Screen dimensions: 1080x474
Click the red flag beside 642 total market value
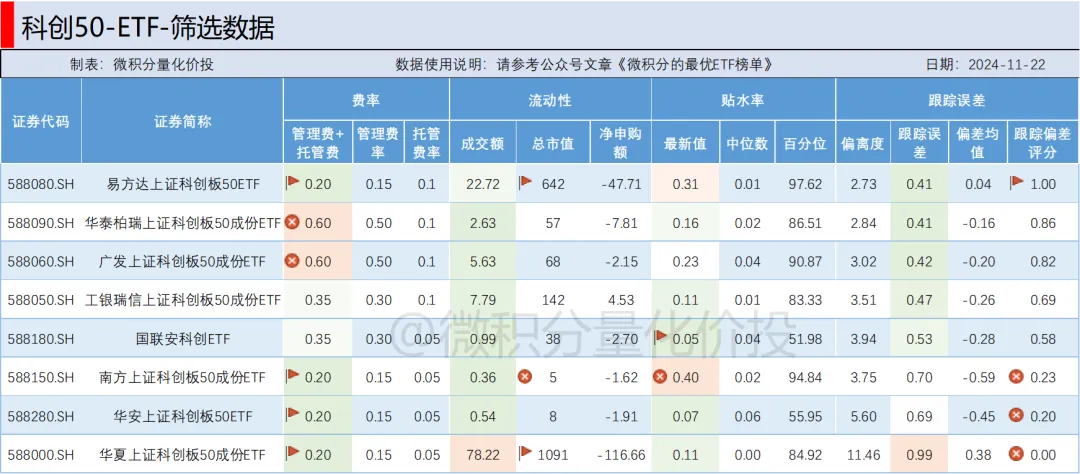point(526,183)
